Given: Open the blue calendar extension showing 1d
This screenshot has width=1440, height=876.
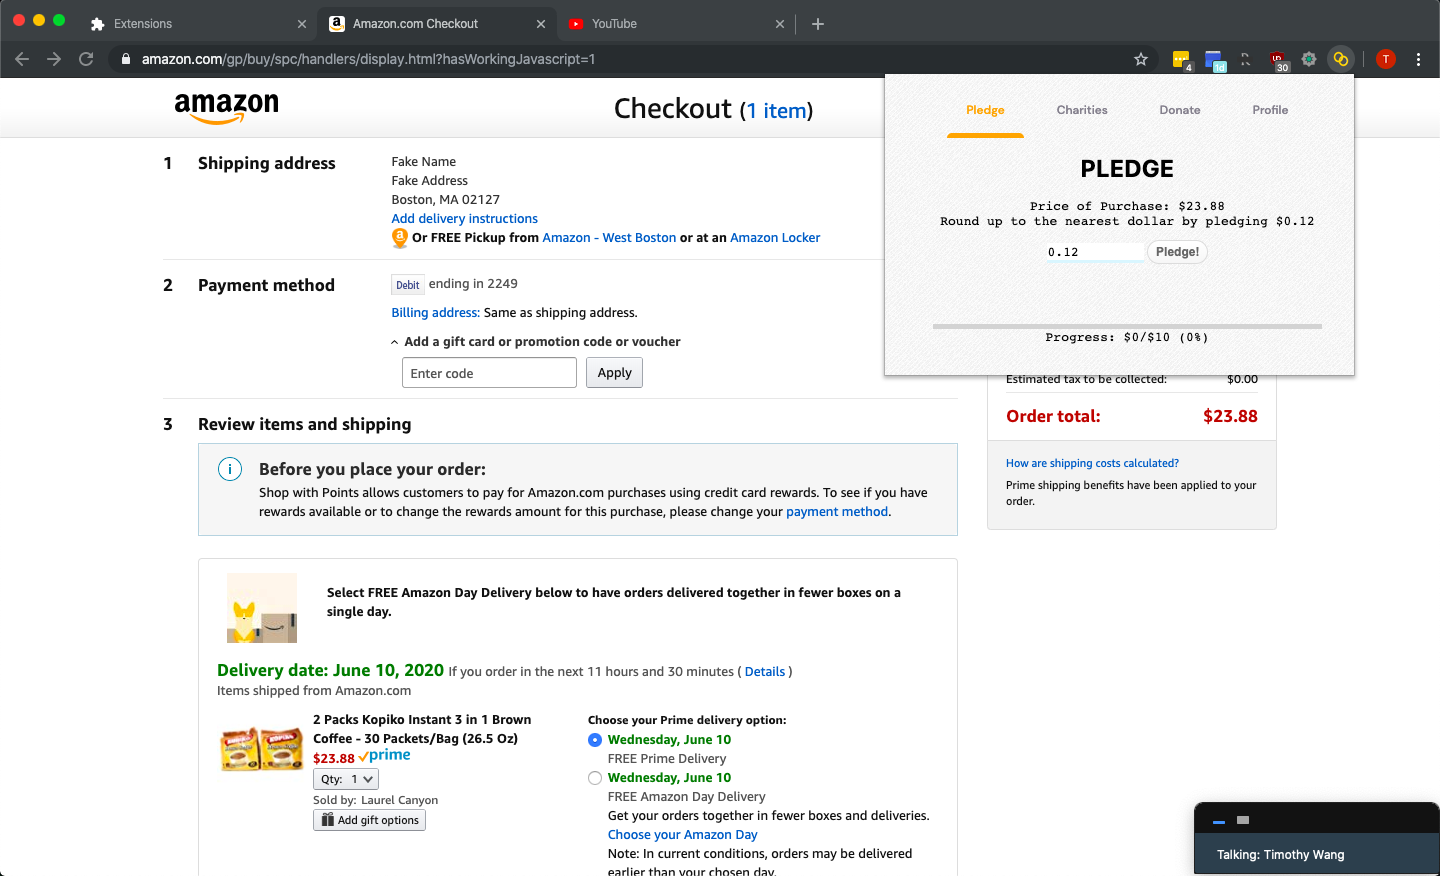Looking at the screenshot, I should point(1215,60).
